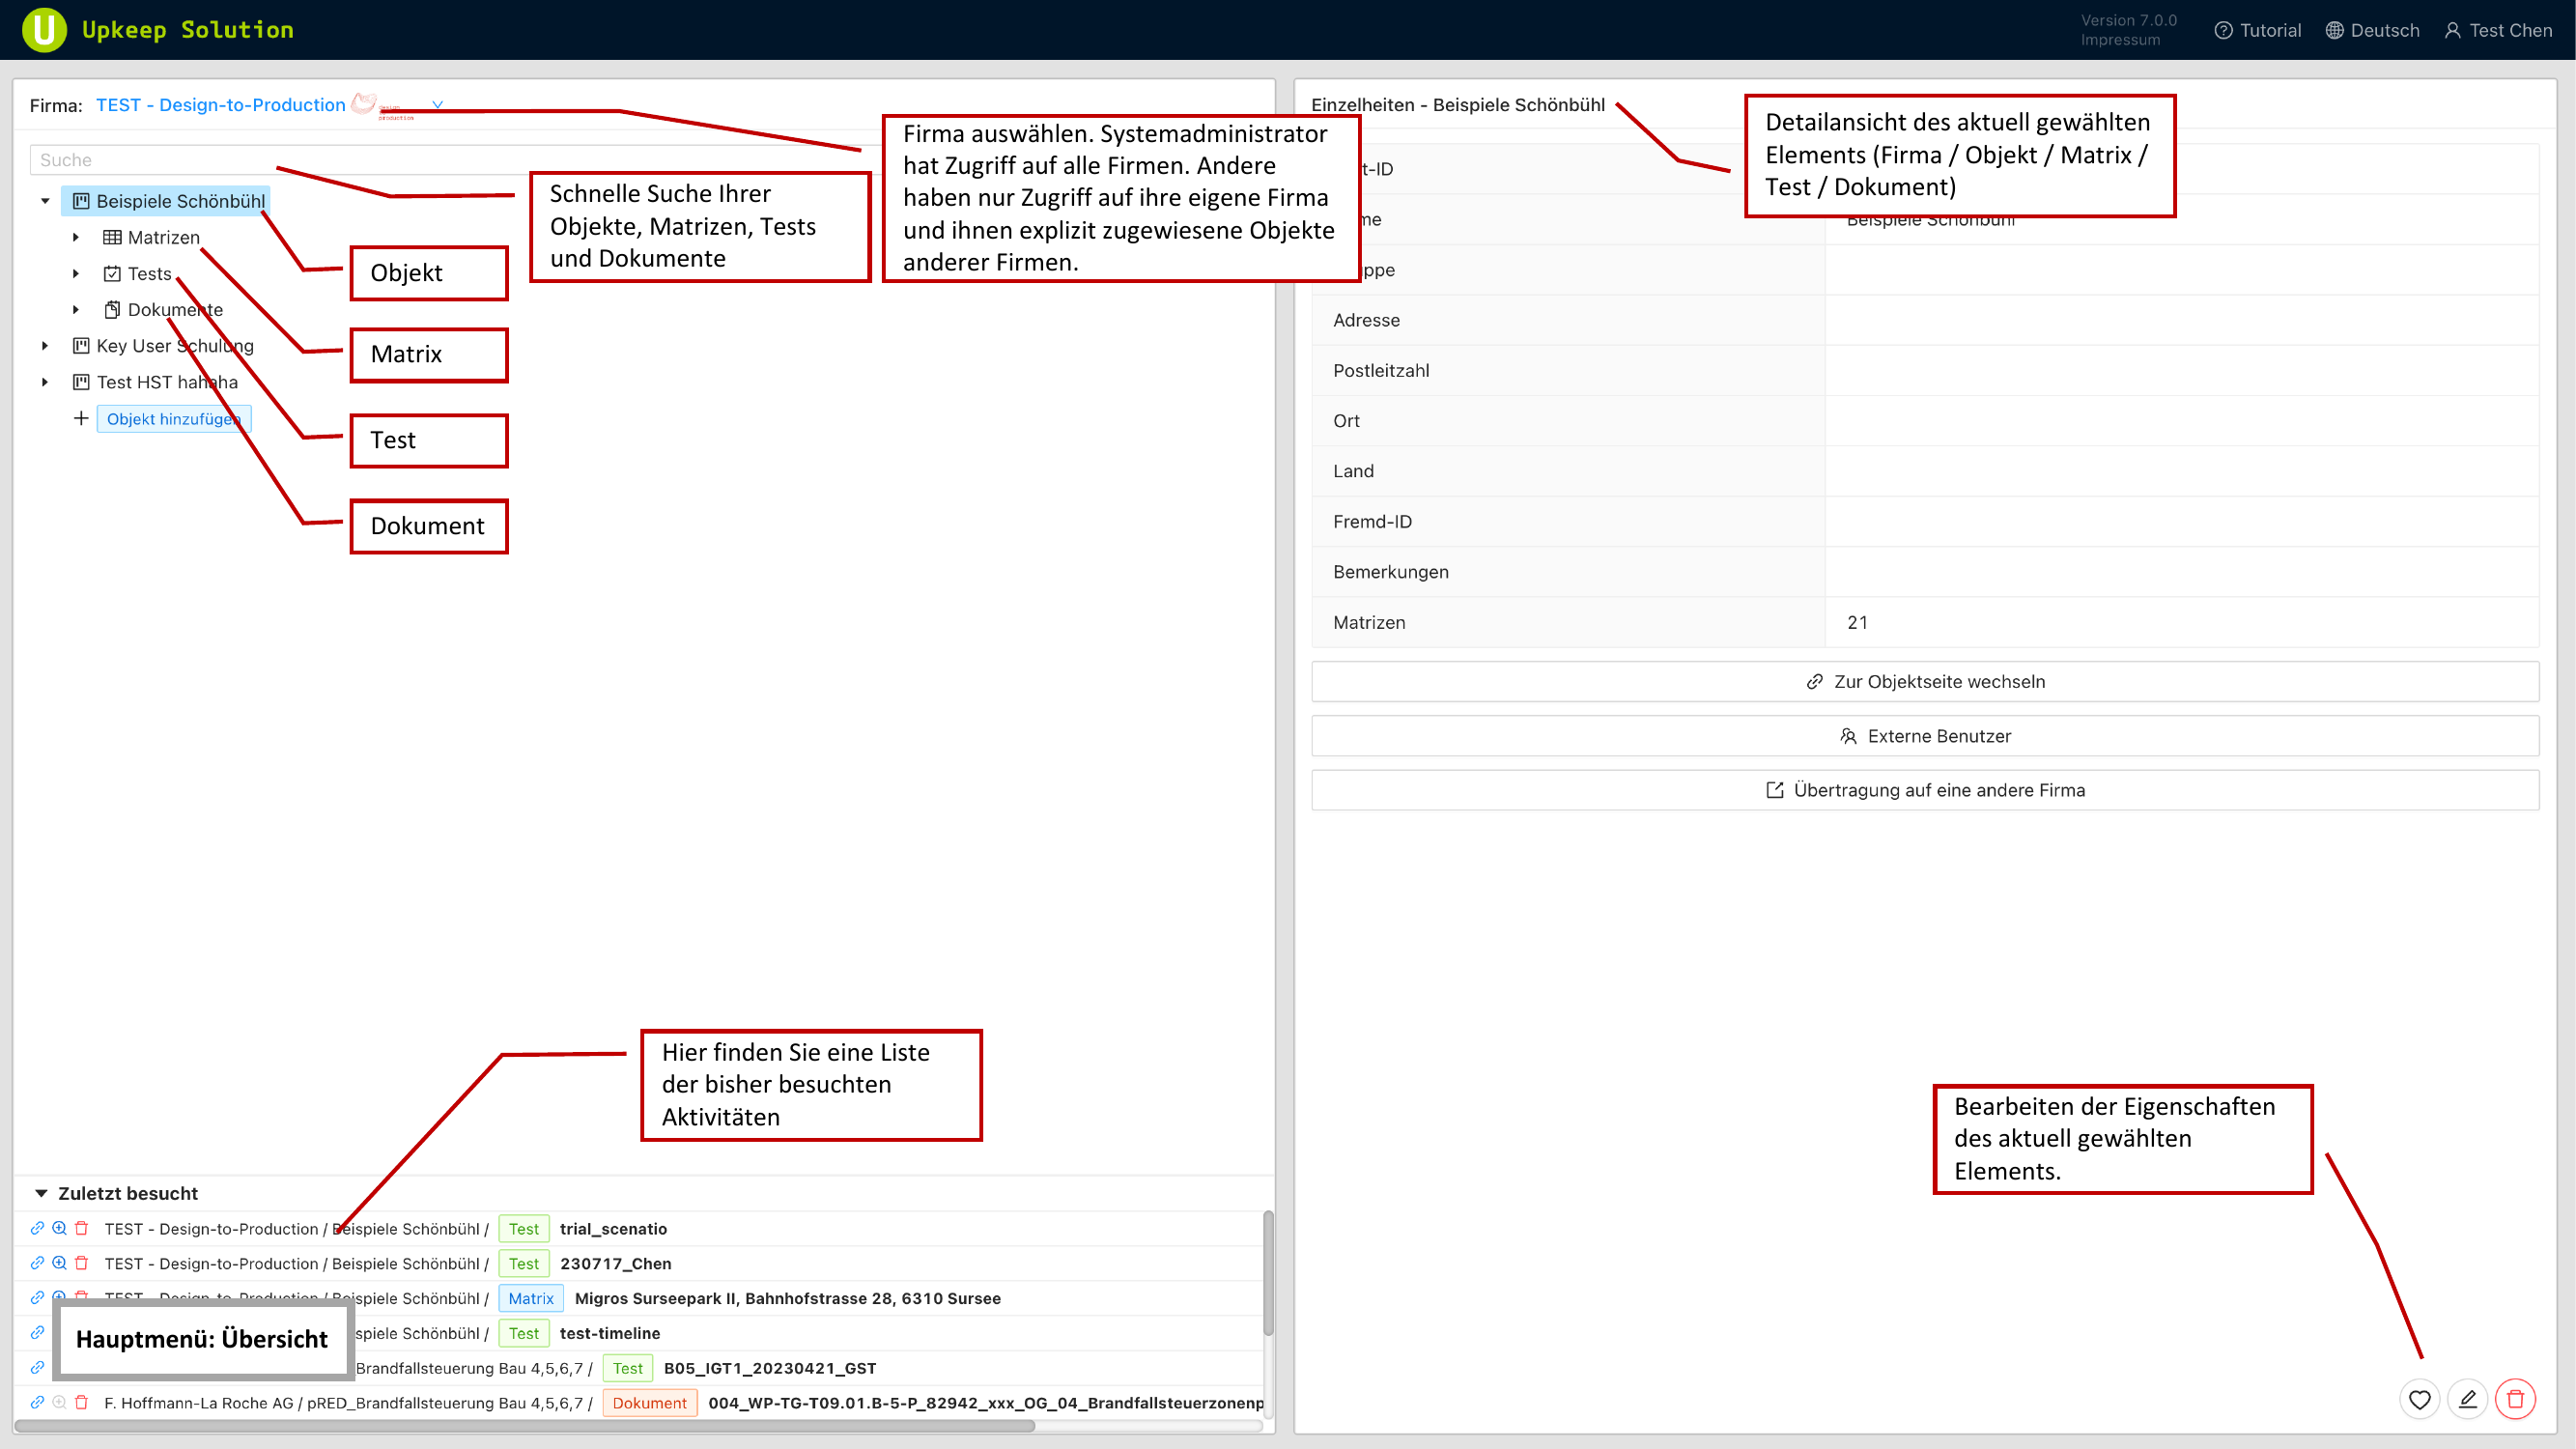Click the plus icon beside Objekt hinzufügen

click(x=81, y=418)
